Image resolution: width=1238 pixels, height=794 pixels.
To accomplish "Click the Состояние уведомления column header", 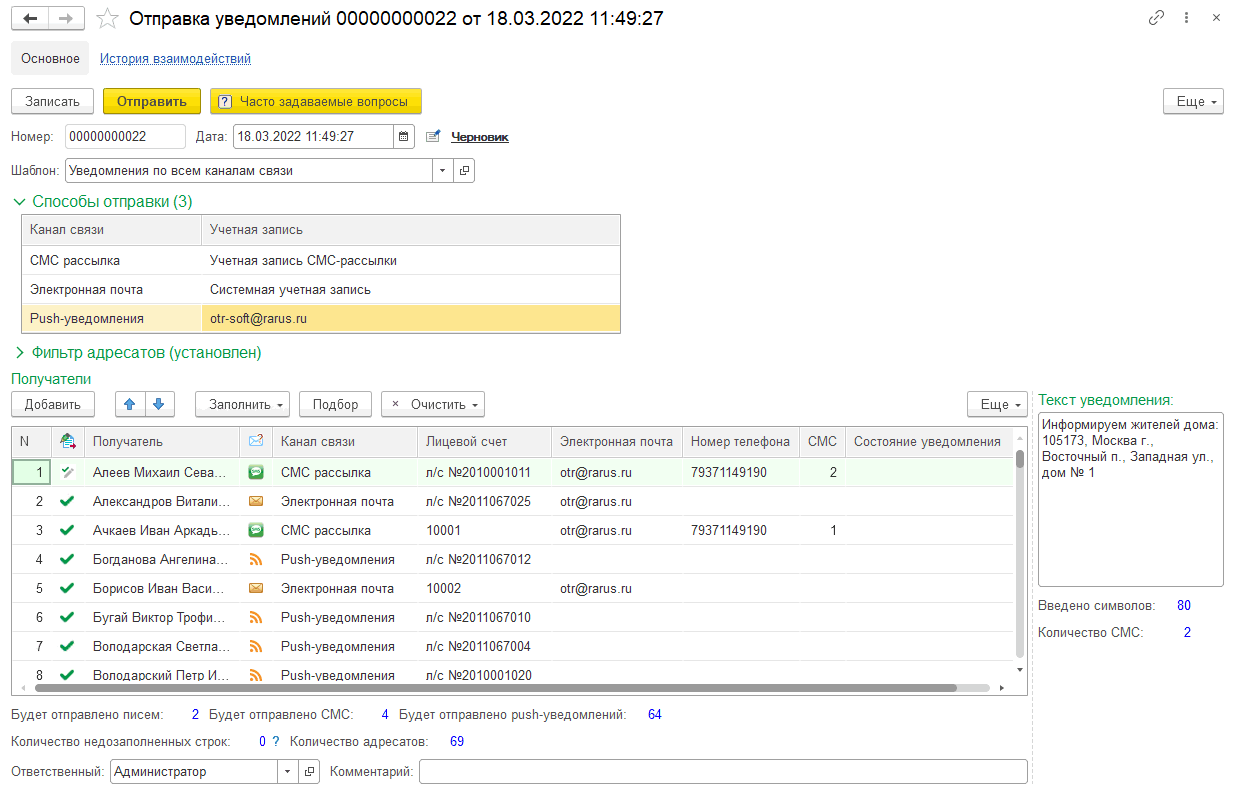I will (x=927, y=441).
